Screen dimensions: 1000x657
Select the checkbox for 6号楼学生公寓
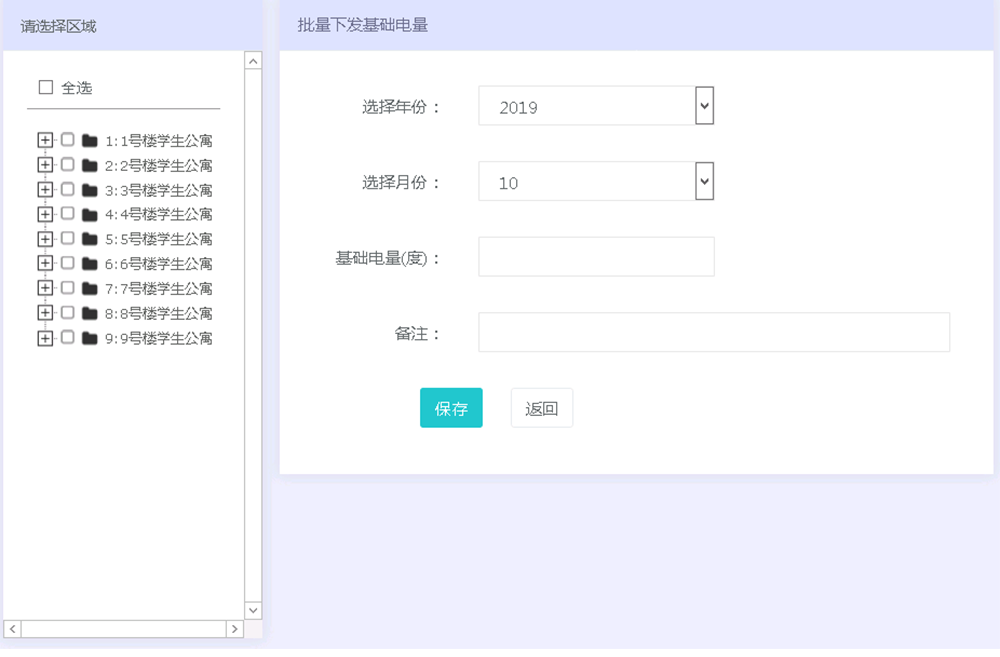point(67,263)
